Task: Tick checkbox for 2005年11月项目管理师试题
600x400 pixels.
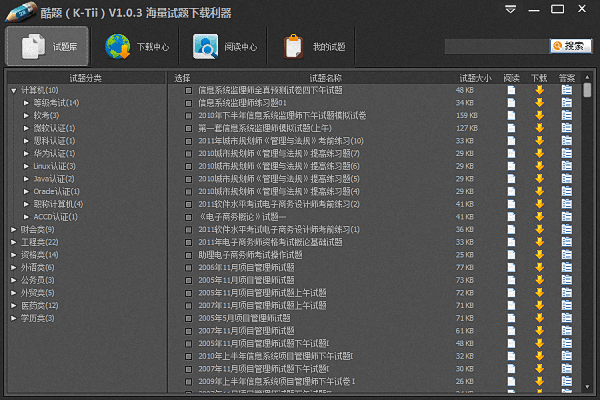Action: [x=188, y=280]
